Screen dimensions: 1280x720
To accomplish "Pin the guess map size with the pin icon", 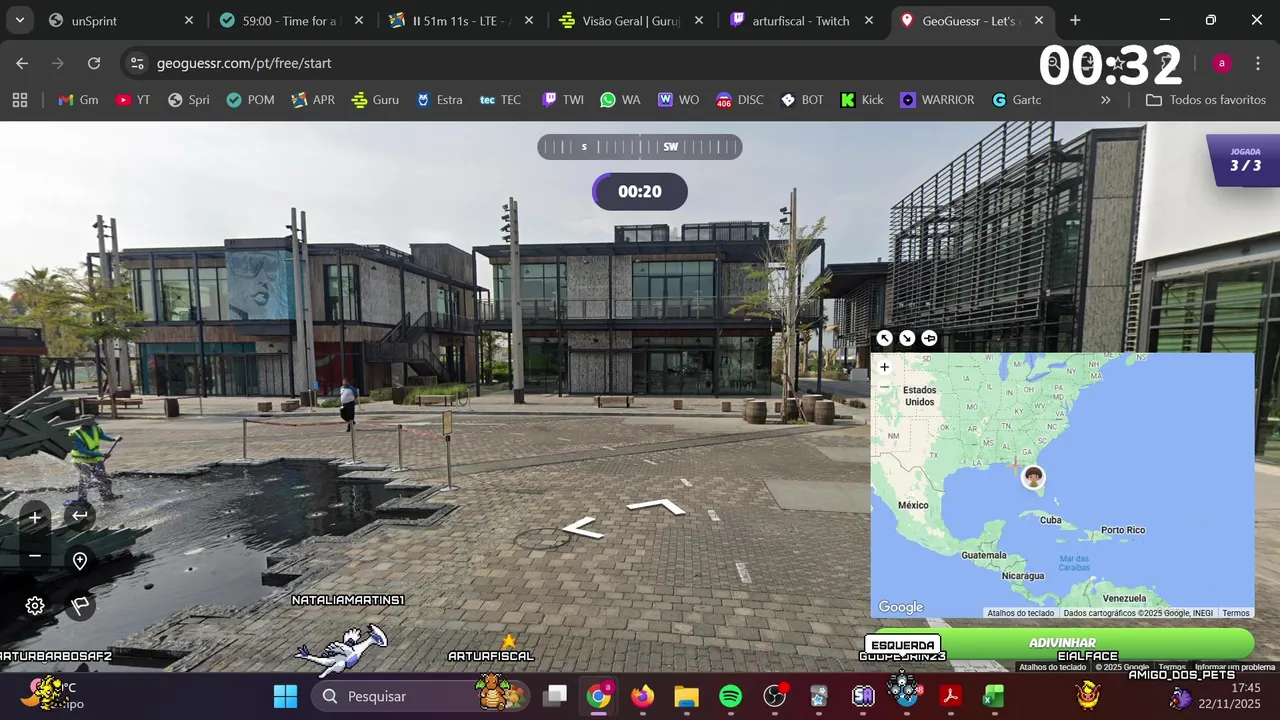I will (x=929, y=338).
